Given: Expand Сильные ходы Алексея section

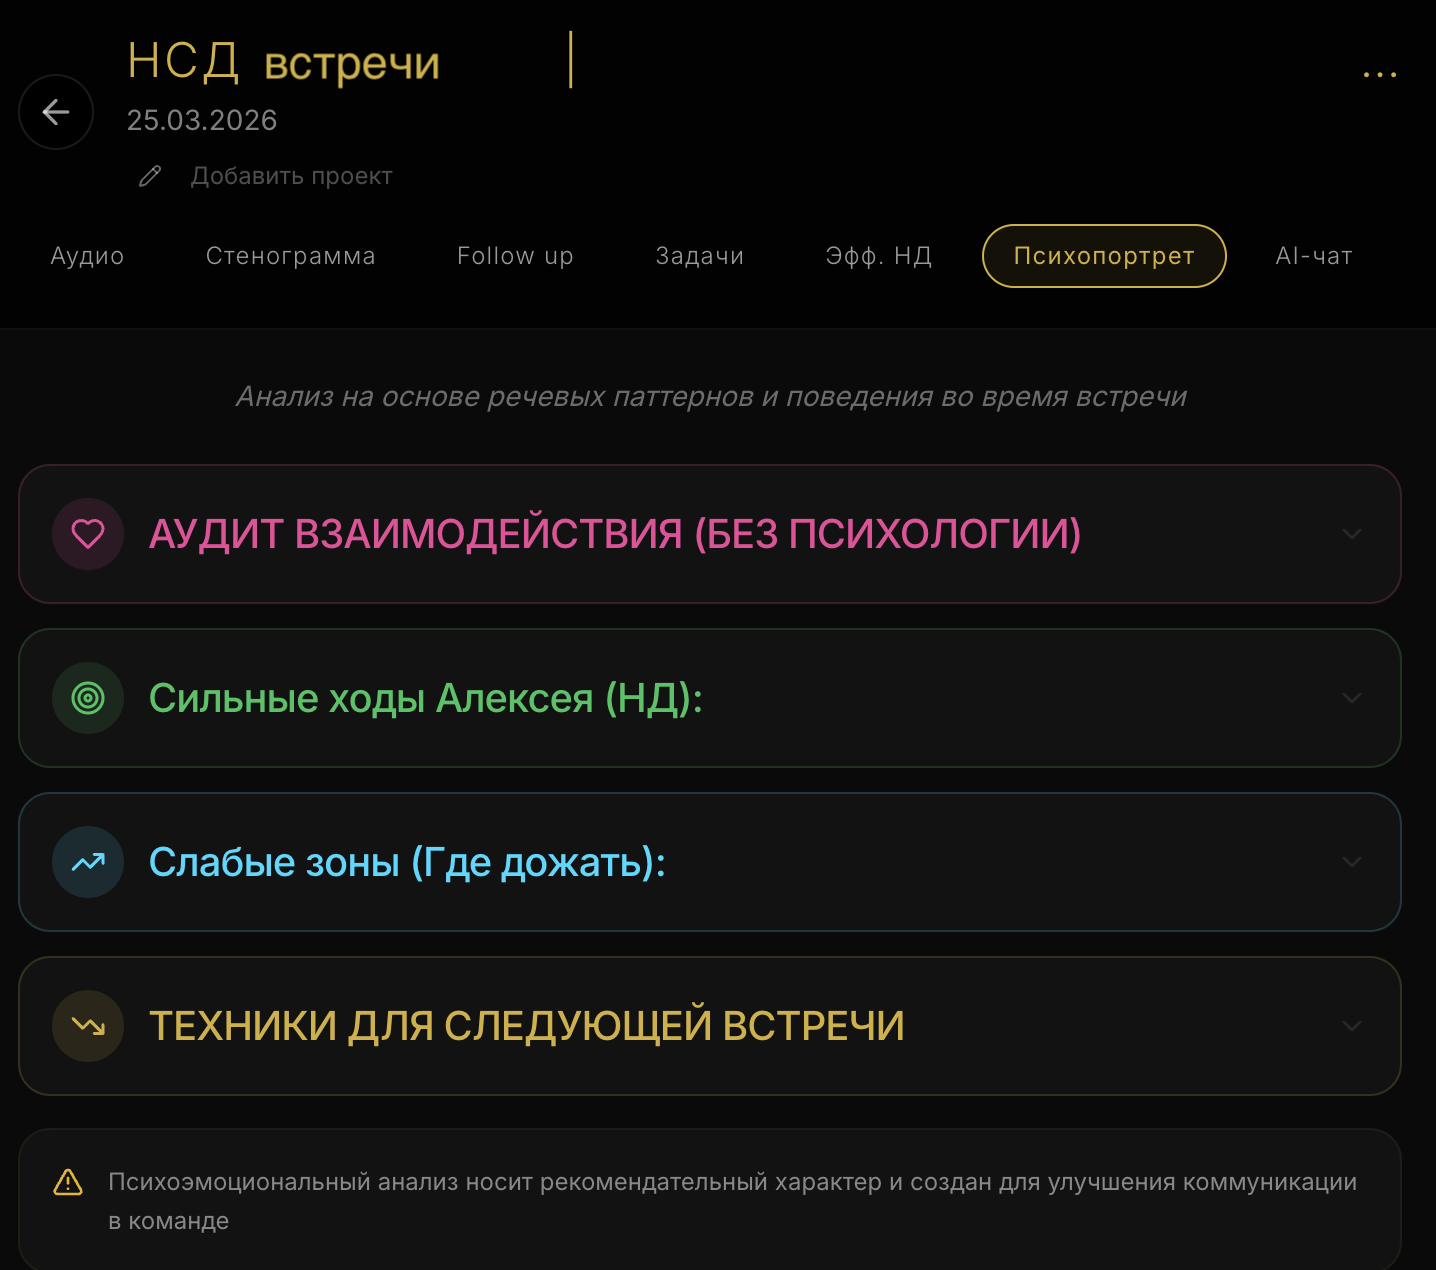Looking at the screenshot, I should point(1352,698).
